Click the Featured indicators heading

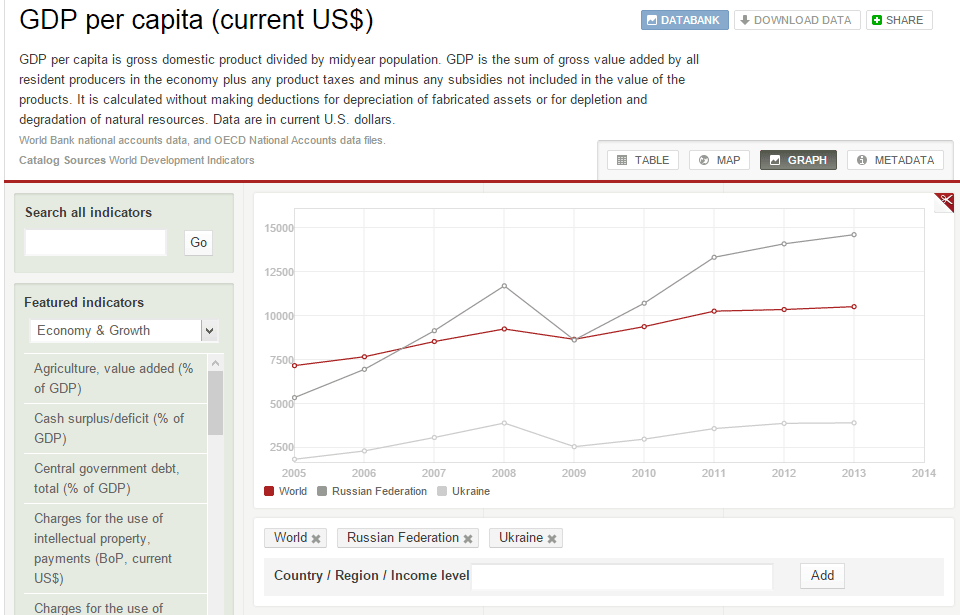point(84,303)
